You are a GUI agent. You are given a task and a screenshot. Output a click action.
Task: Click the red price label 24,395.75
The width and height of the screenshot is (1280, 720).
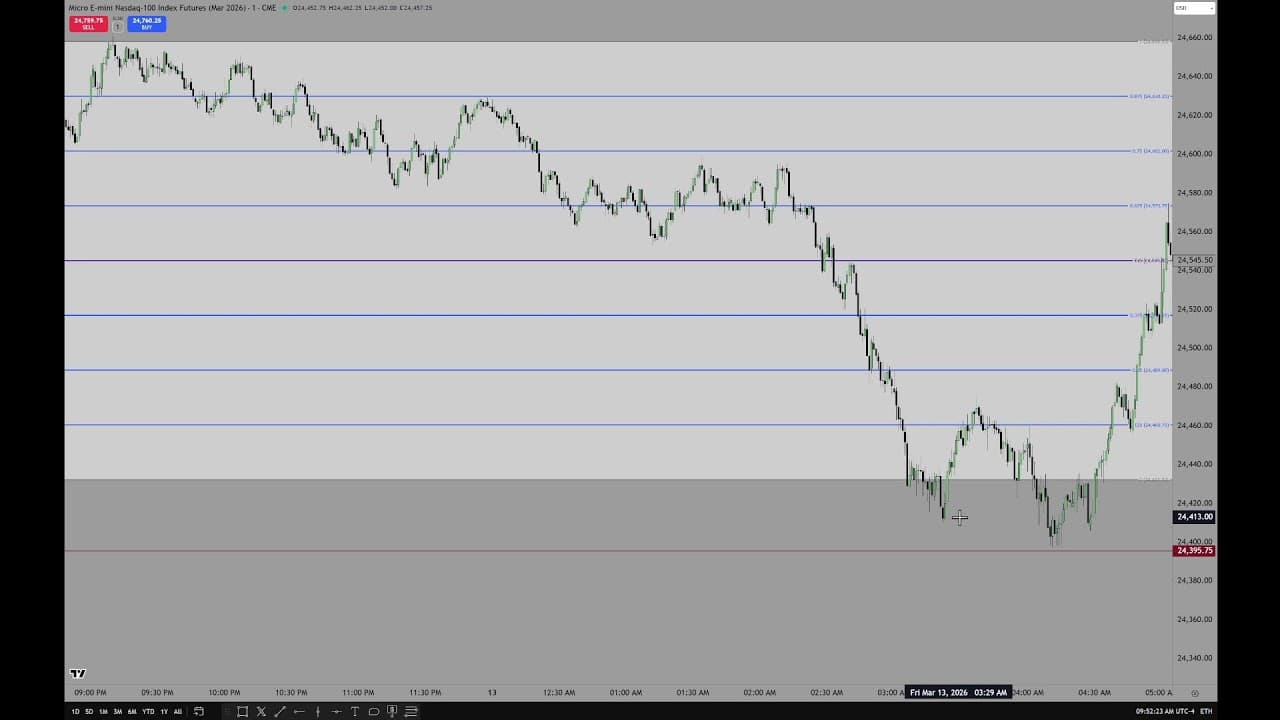click(1194, 551)
